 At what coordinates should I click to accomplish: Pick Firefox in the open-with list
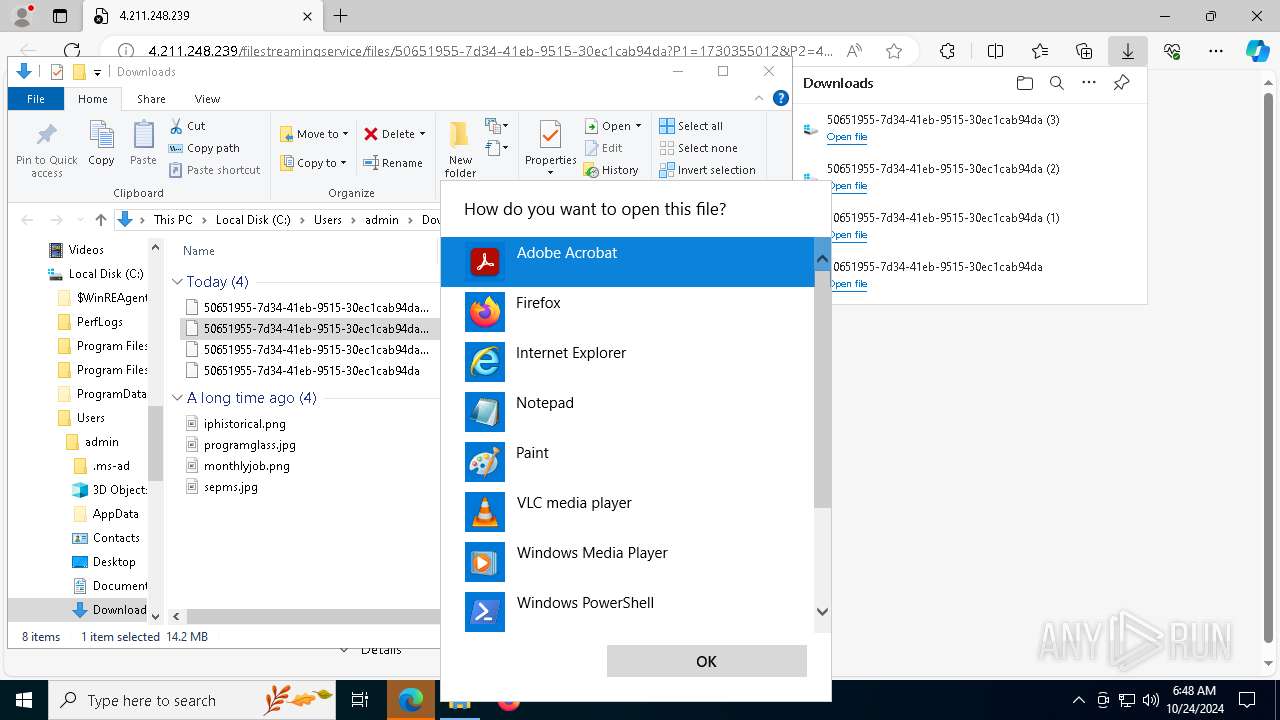[627, 312]
